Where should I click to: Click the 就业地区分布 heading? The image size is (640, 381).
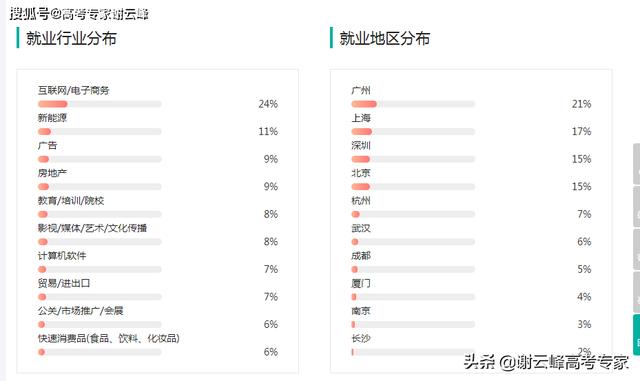pyautogui.click(x=384, y=38)
